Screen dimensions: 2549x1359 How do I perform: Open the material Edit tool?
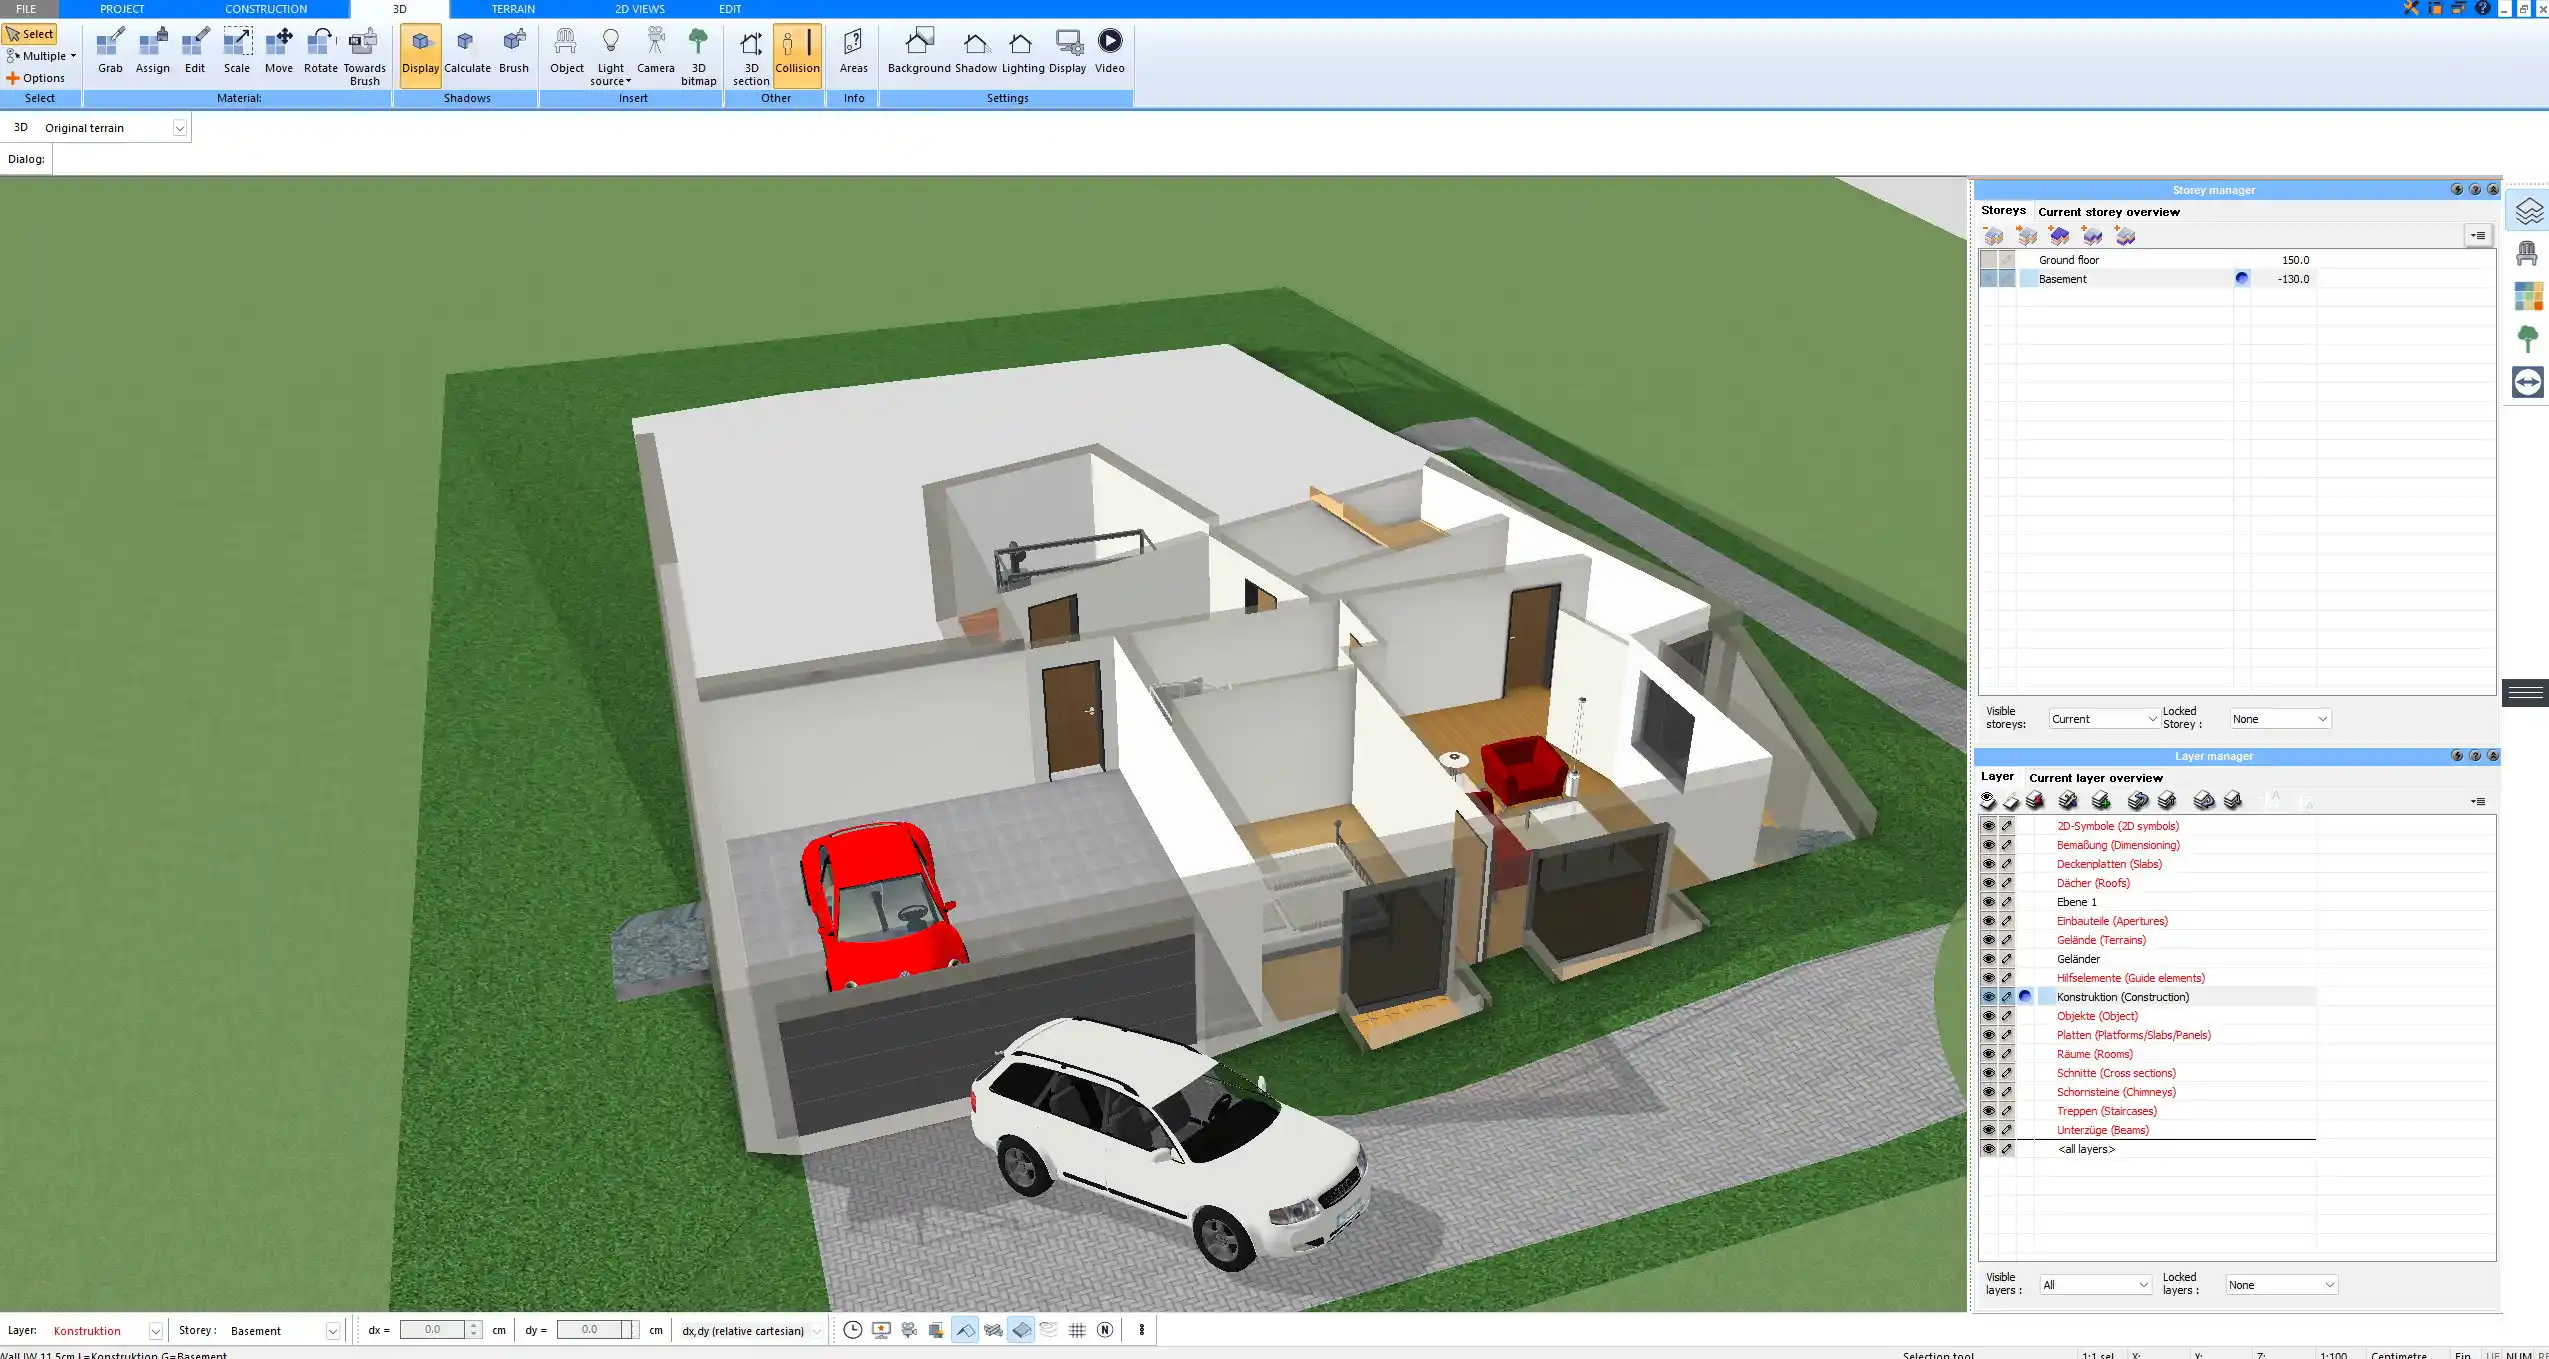[x=195, y=52]
